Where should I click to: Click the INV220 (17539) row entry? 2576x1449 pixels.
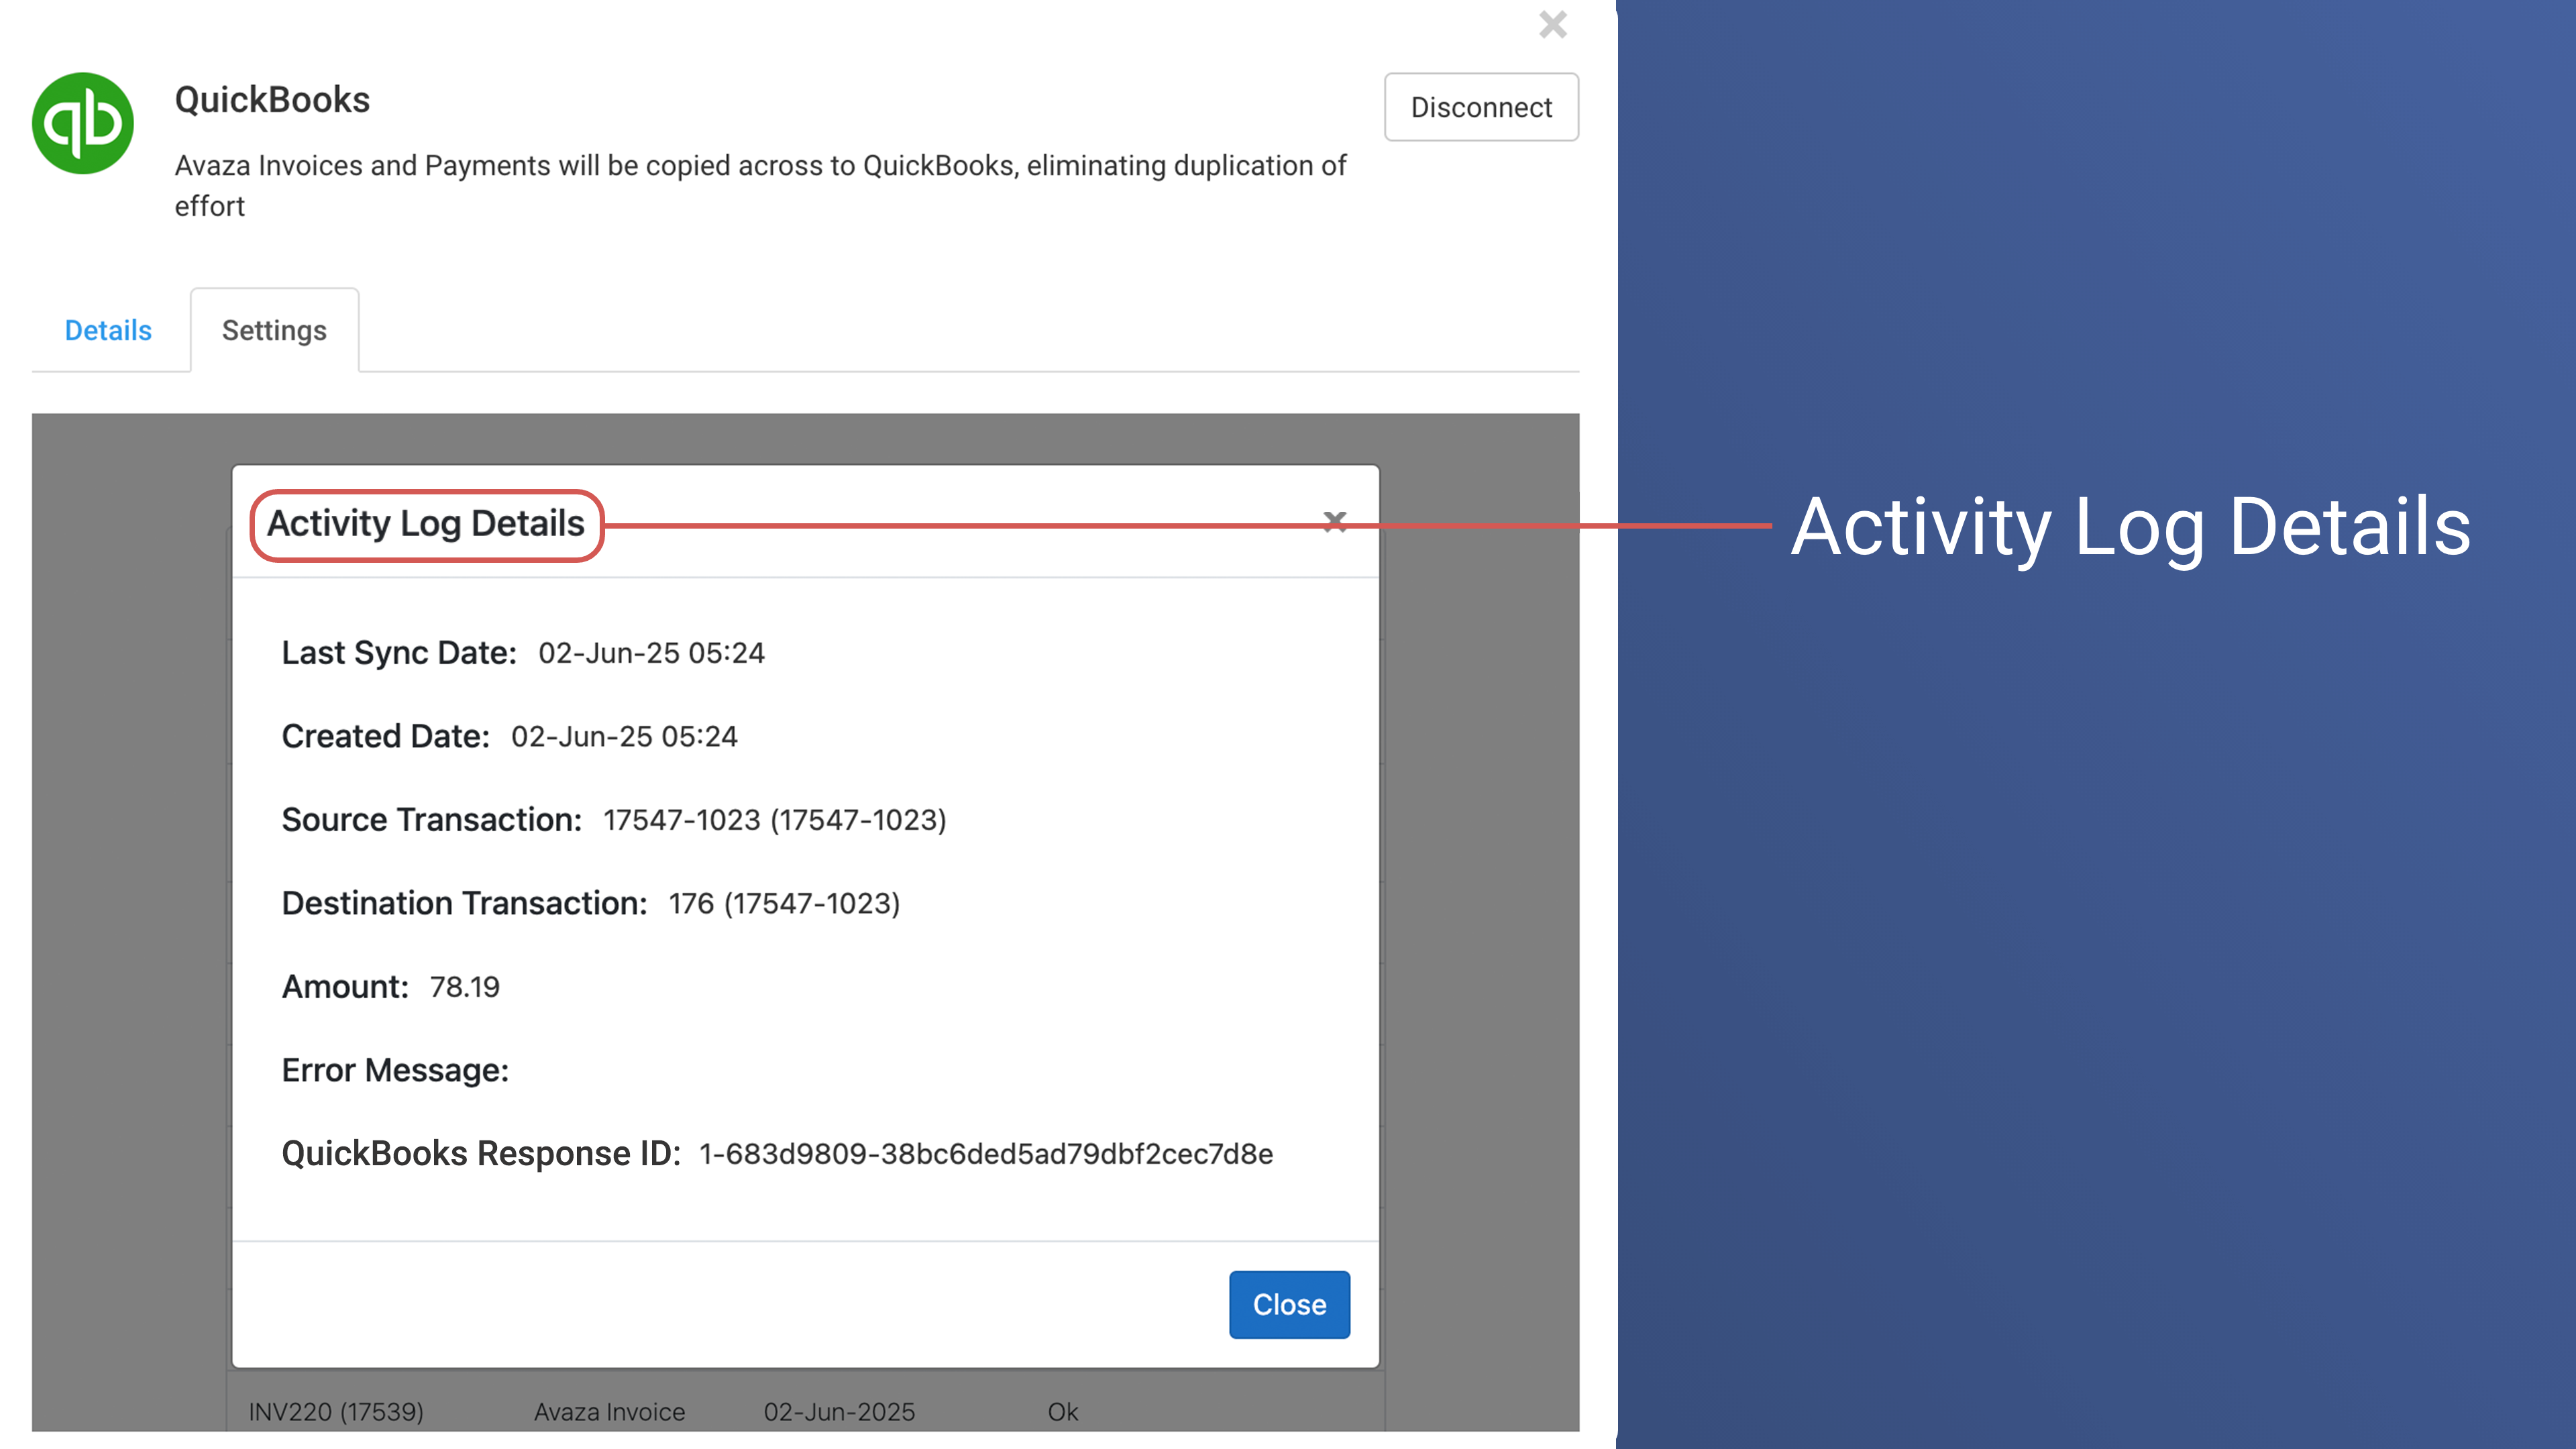336,1411
